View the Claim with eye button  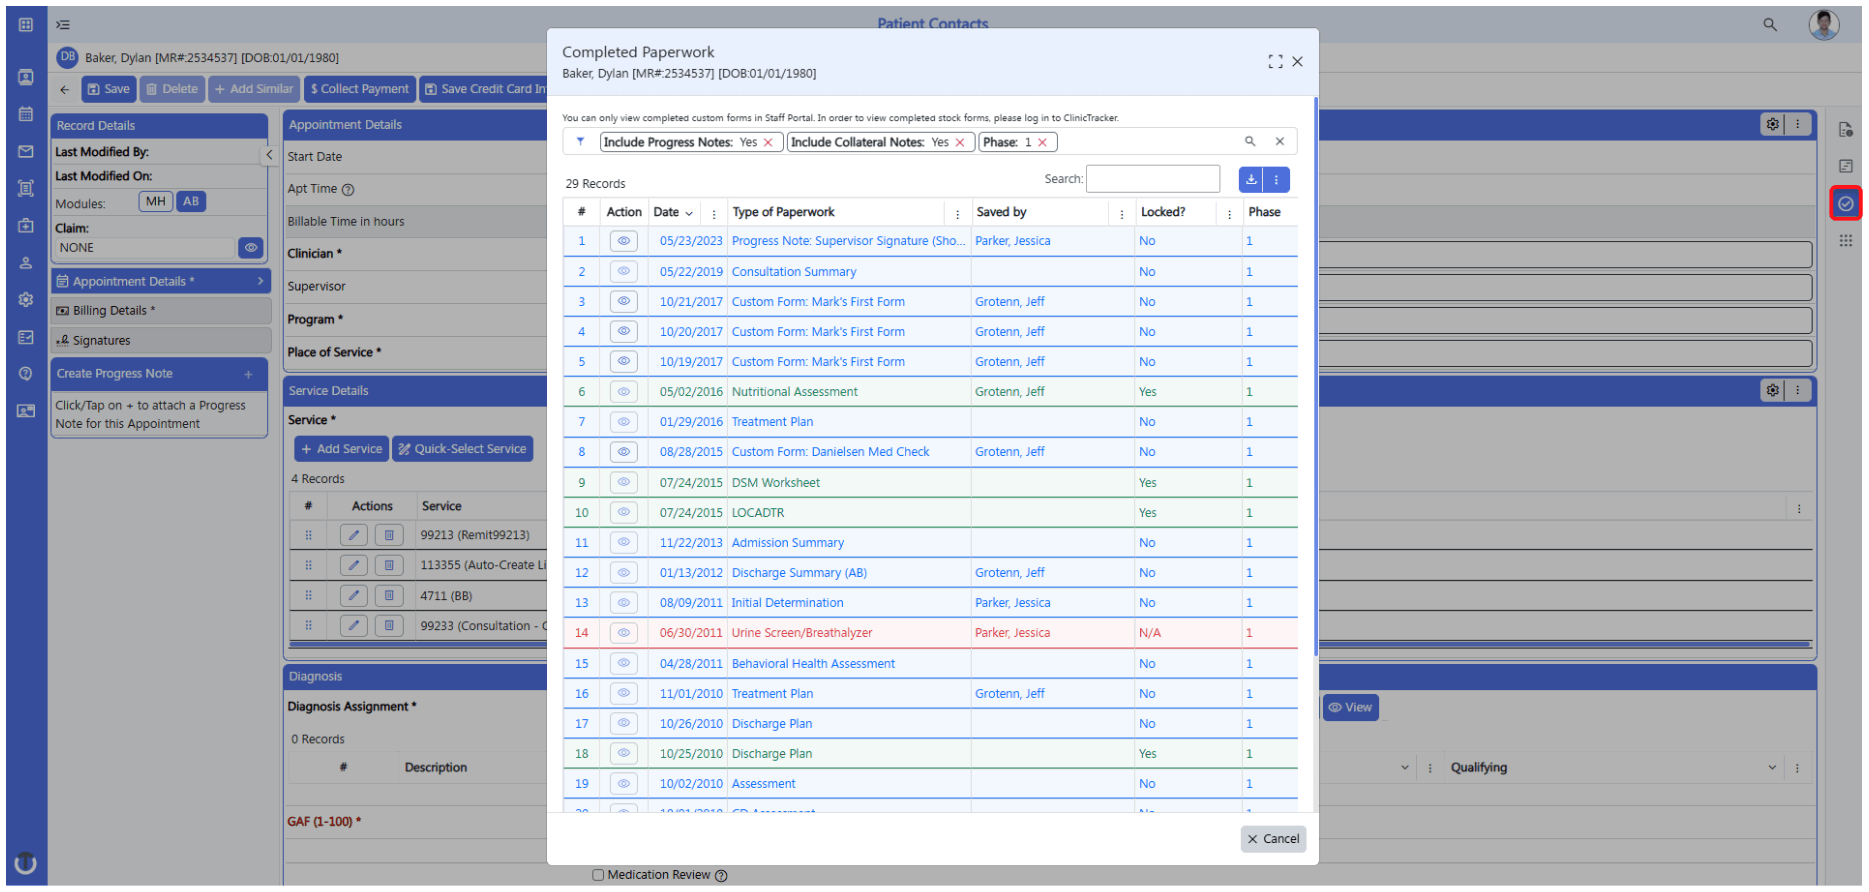(251, 247)
